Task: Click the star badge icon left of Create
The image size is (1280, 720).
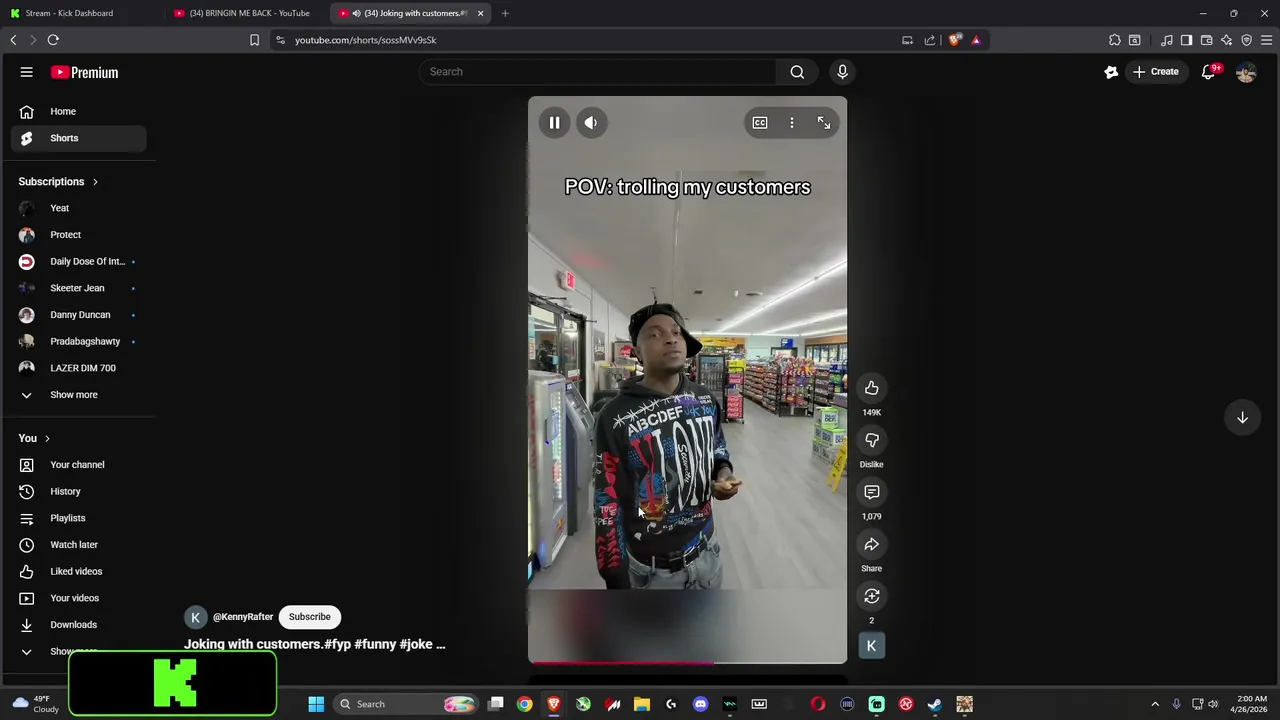Action: pyautogui.click(x=1111, y=72)
